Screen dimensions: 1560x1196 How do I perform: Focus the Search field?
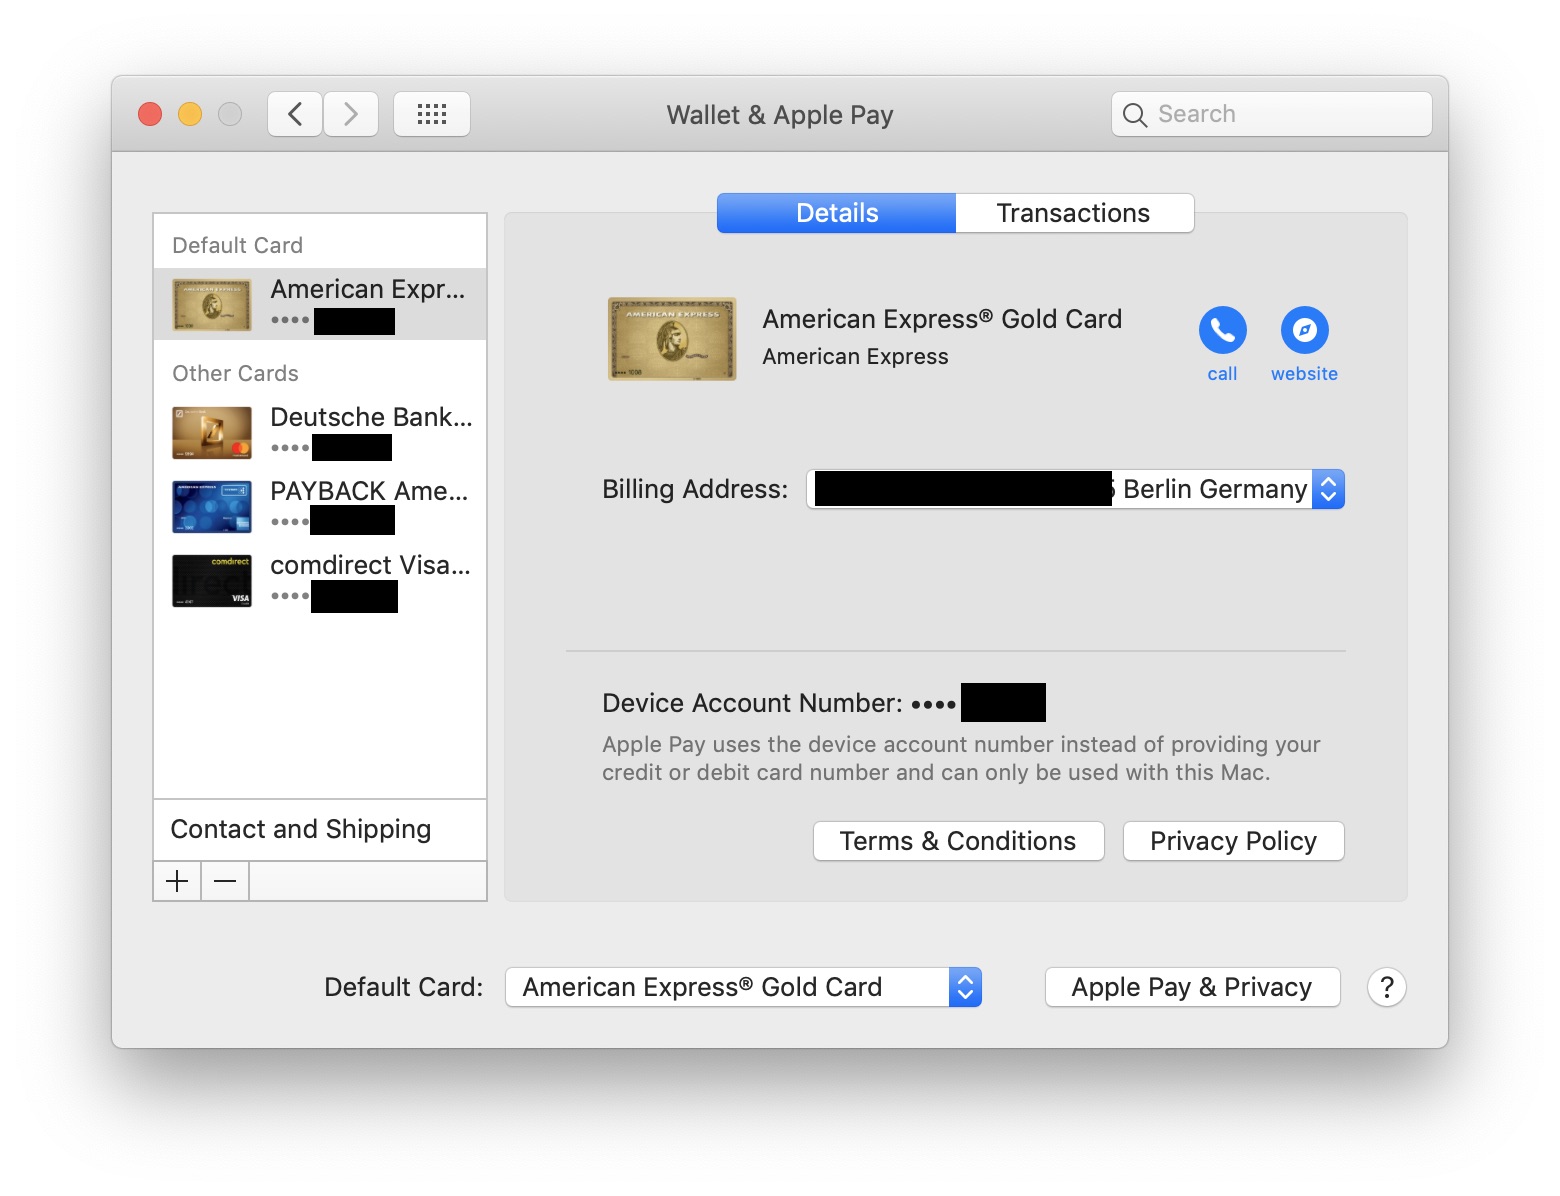[x=1272, y=114]
